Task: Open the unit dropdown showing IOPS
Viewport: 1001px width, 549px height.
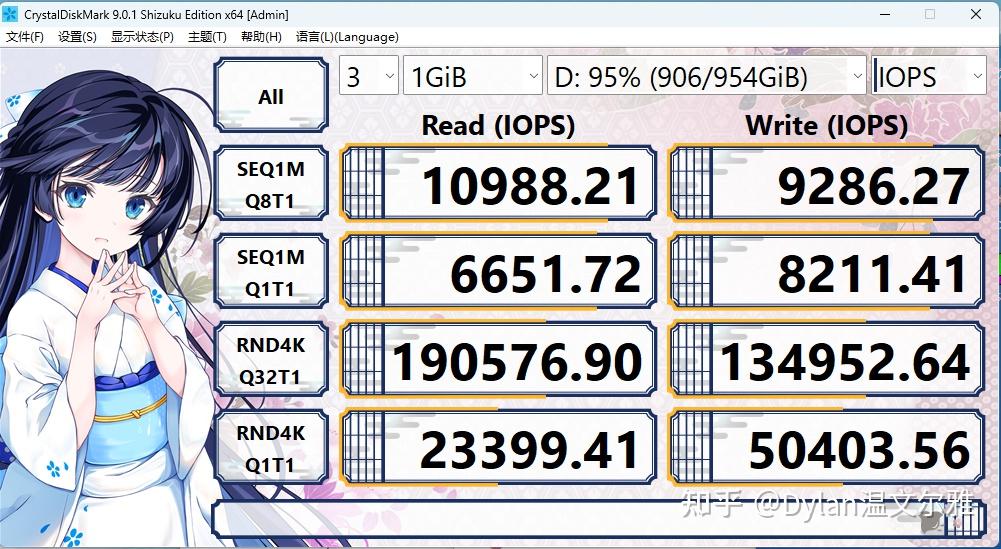Action: [929, 75]
